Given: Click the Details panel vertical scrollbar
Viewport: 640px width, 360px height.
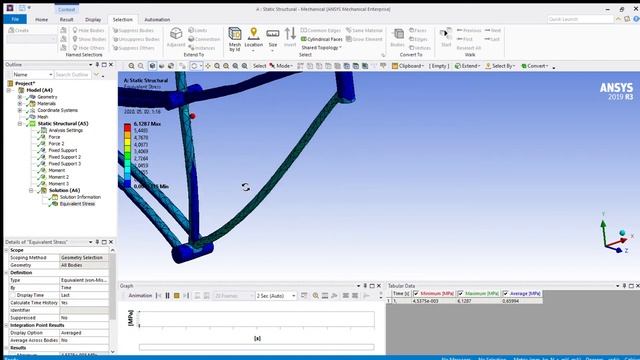Looking at the screenshot, I should (x=113, y=300).
